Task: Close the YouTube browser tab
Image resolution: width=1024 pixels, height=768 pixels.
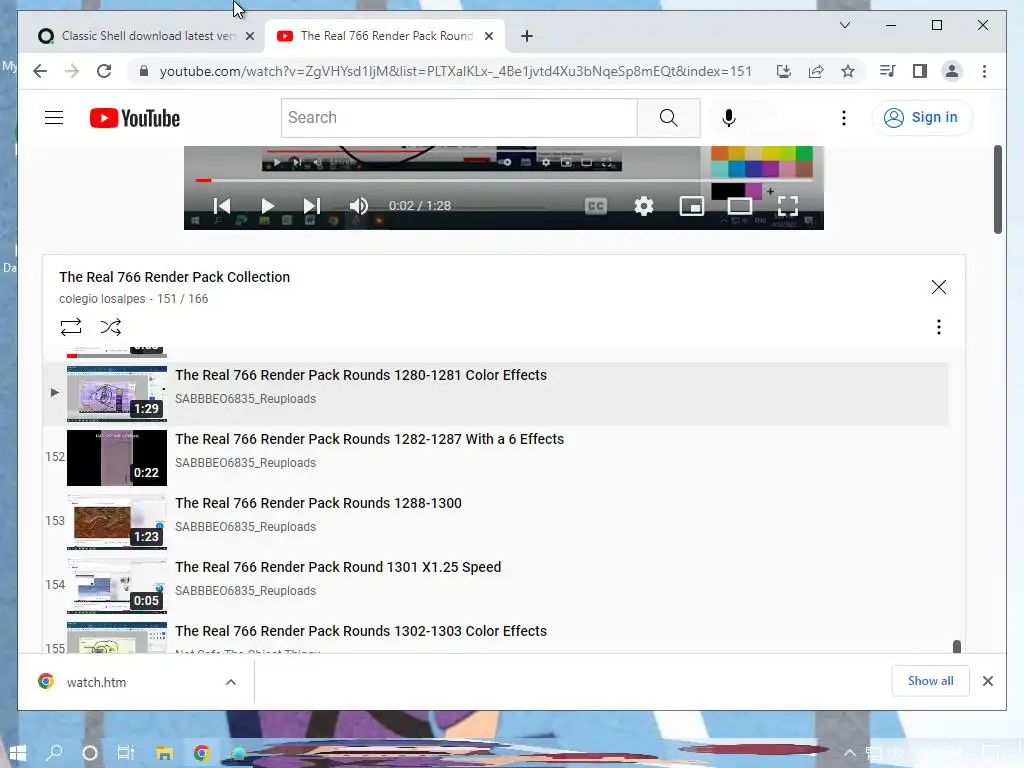Action: [488, 37]
